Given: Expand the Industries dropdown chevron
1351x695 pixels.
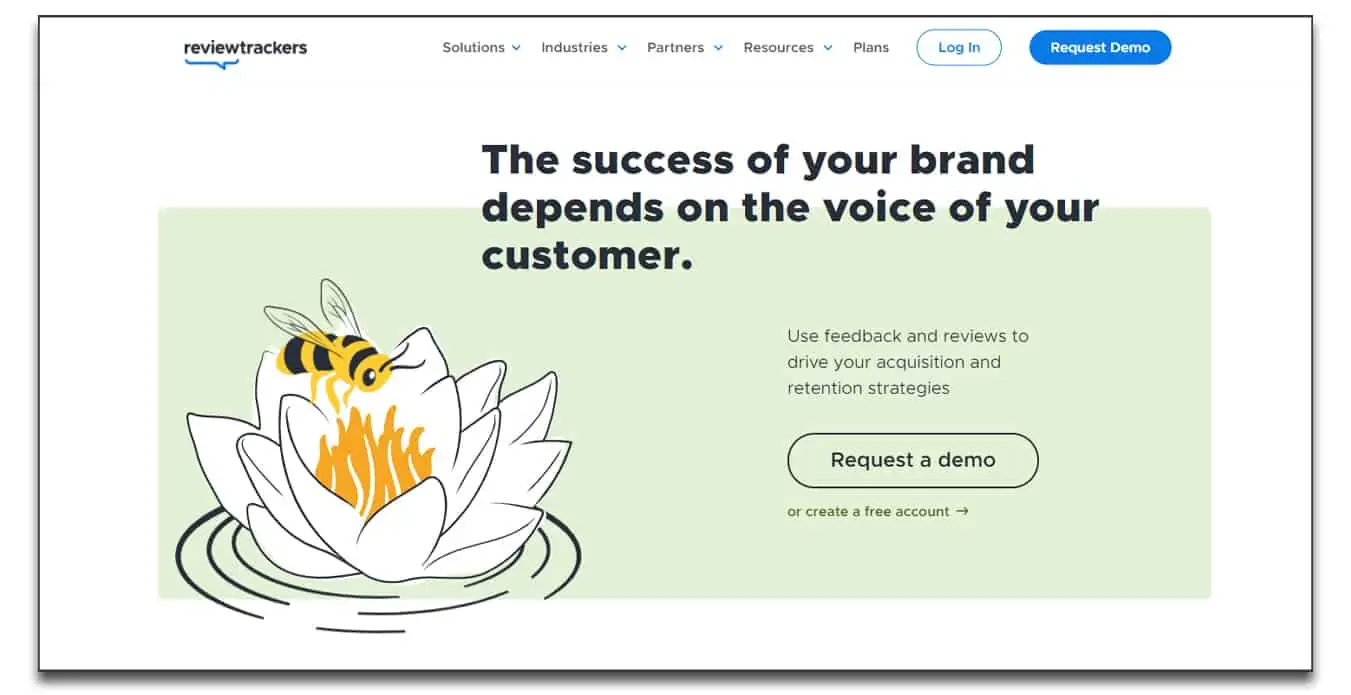Looking at the screenshot, I should [622, 48].
